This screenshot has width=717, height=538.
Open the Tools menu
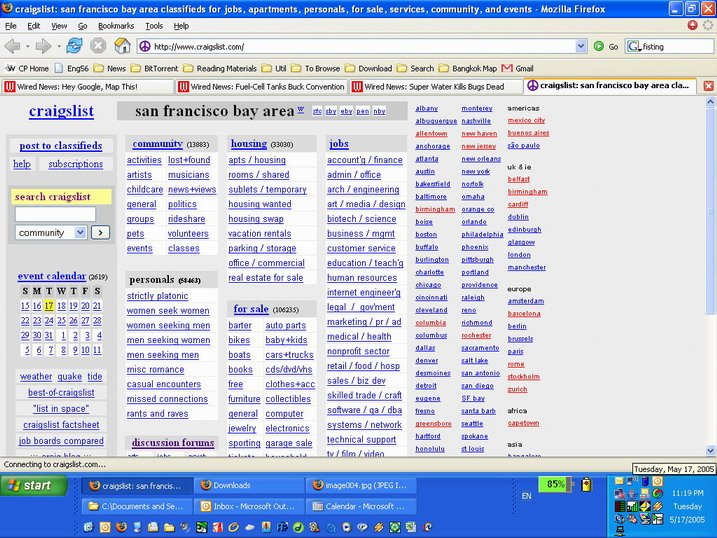tap(154, 26)
